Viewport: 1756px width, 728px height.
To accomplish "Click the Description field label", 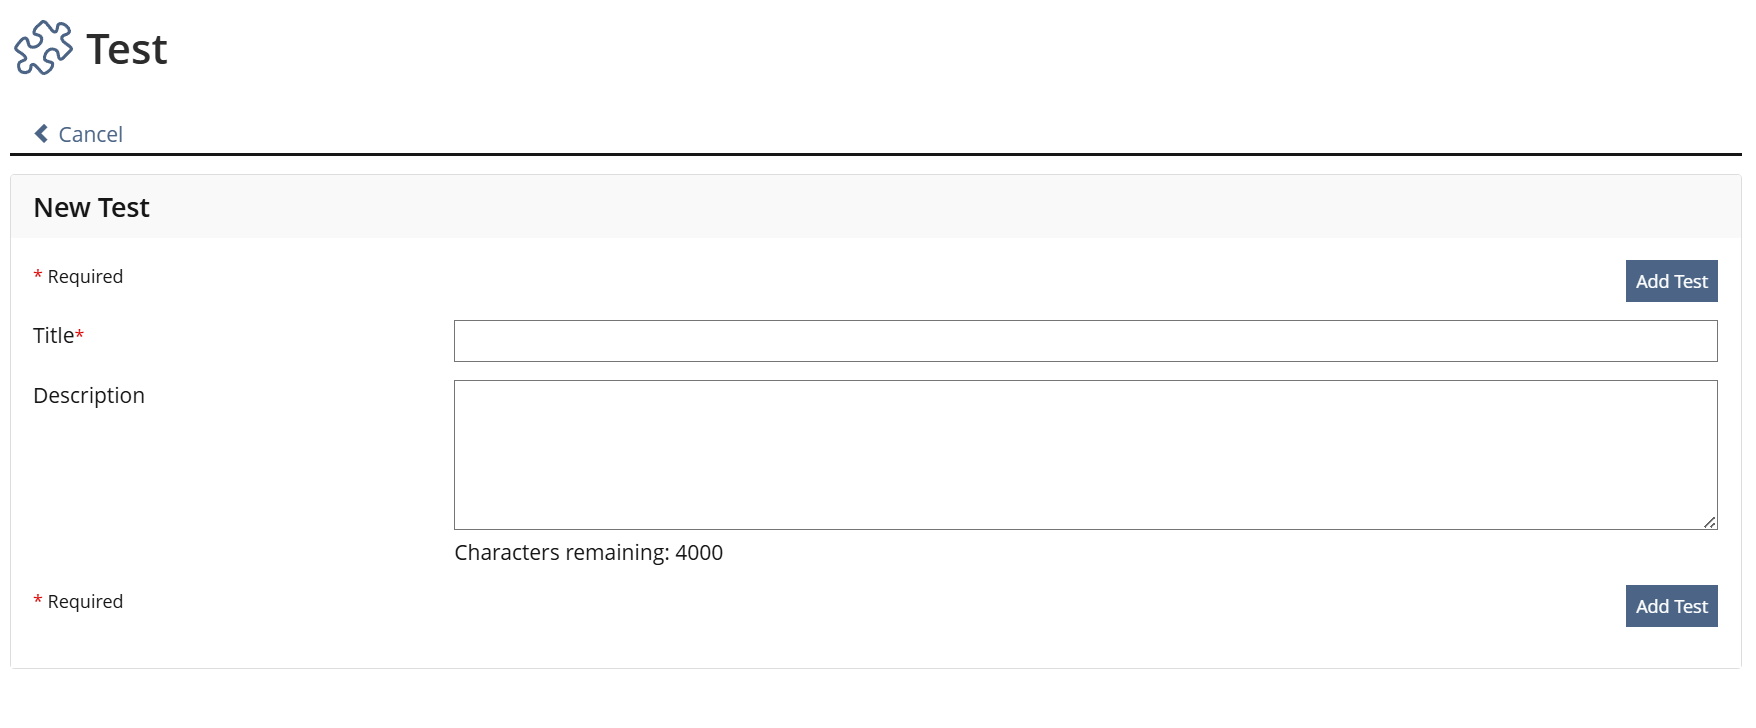I will pyautogui.click(x=89, y=395).
